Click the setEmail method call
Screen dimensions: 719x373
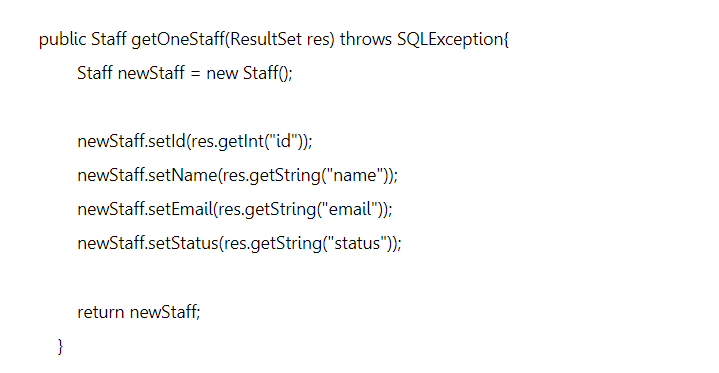pos(180,209)
